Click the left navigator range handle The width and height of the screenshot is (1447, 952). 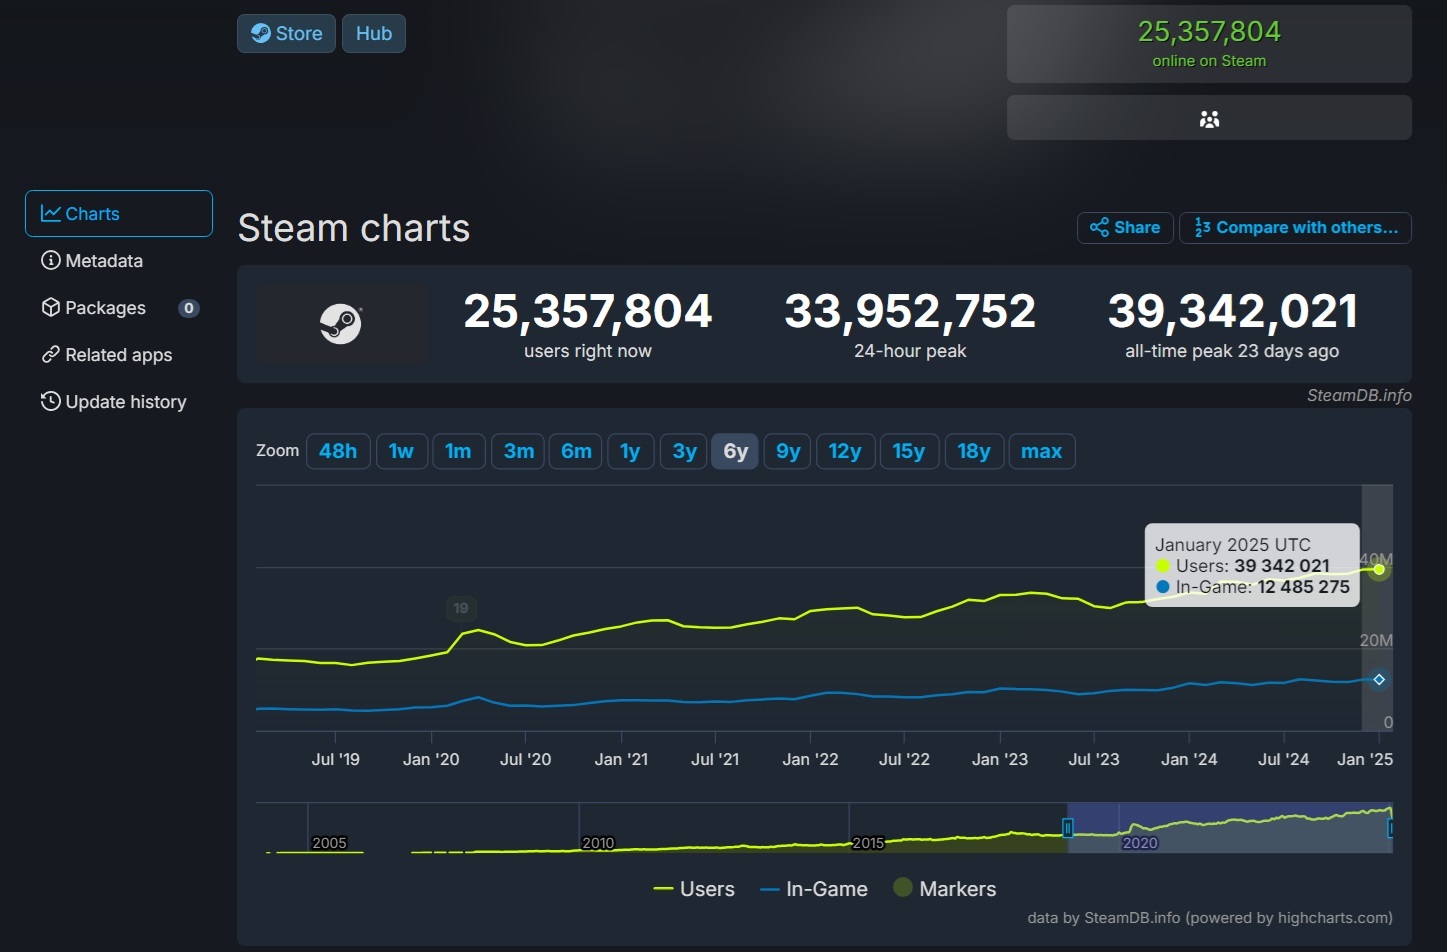pos(1068,828)
